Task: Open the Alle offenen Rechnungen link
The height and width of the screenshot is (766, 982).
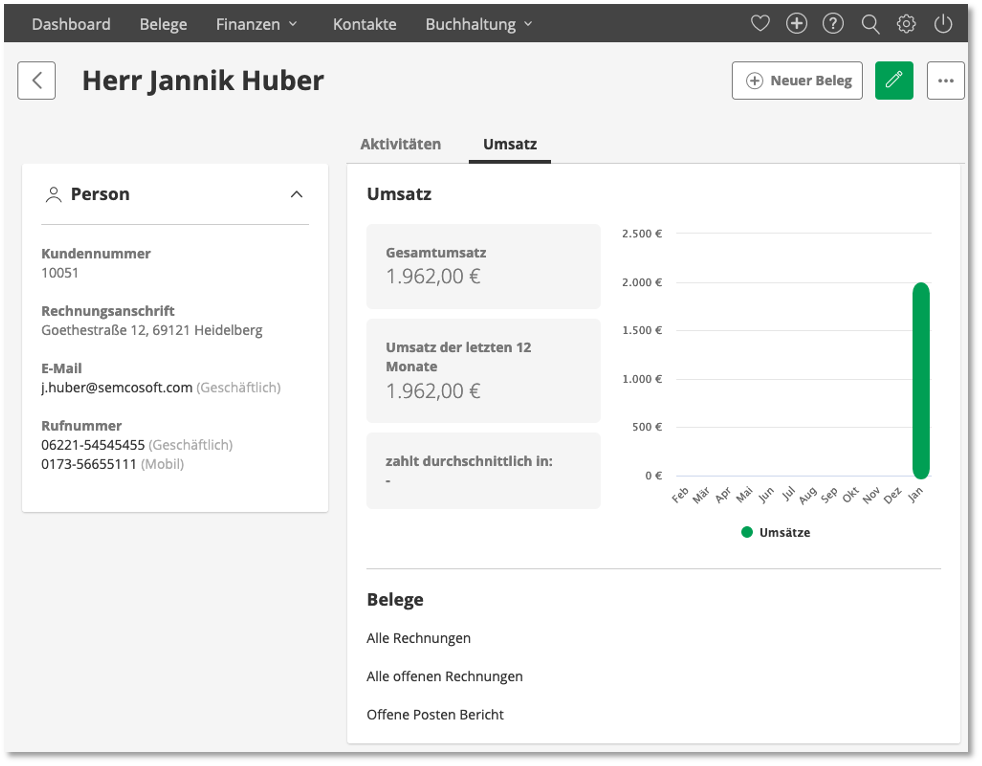Action: pyautogui.click(x=444, y=676)
